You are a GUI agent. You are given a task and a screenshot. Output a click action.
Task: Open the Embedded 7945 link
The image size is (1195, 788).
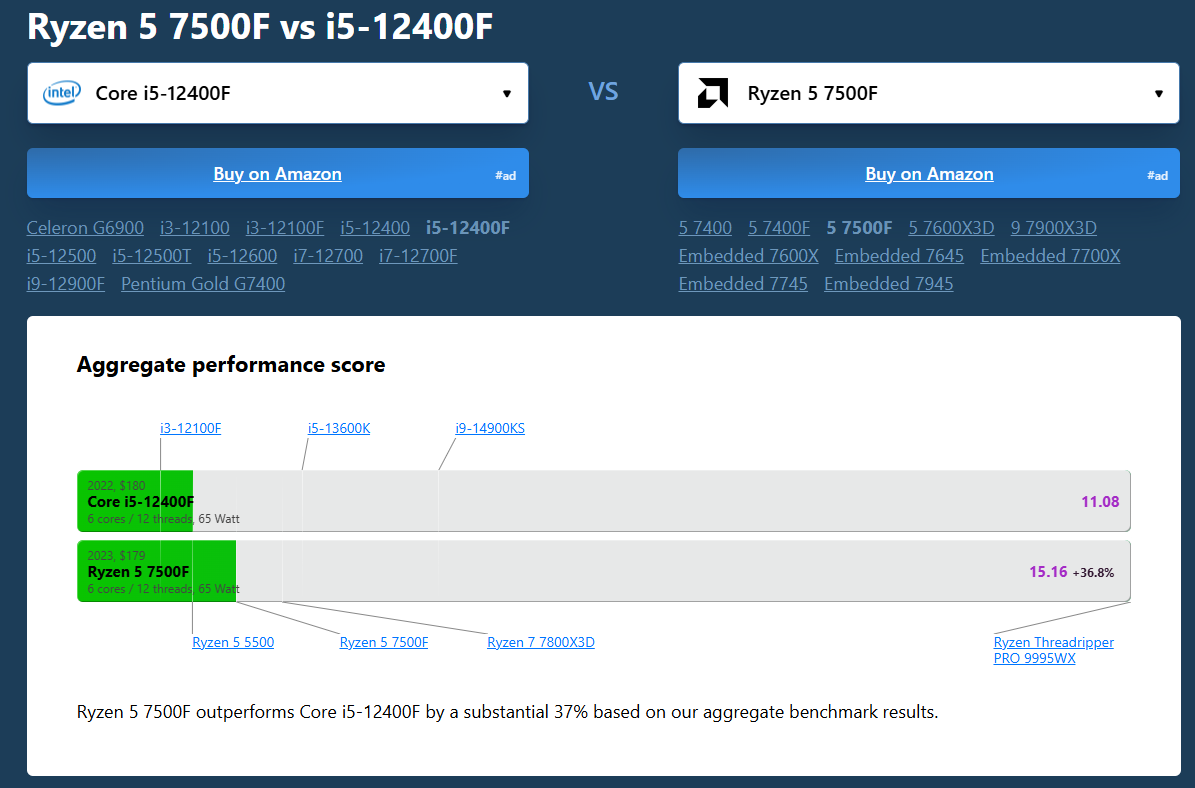889,284
